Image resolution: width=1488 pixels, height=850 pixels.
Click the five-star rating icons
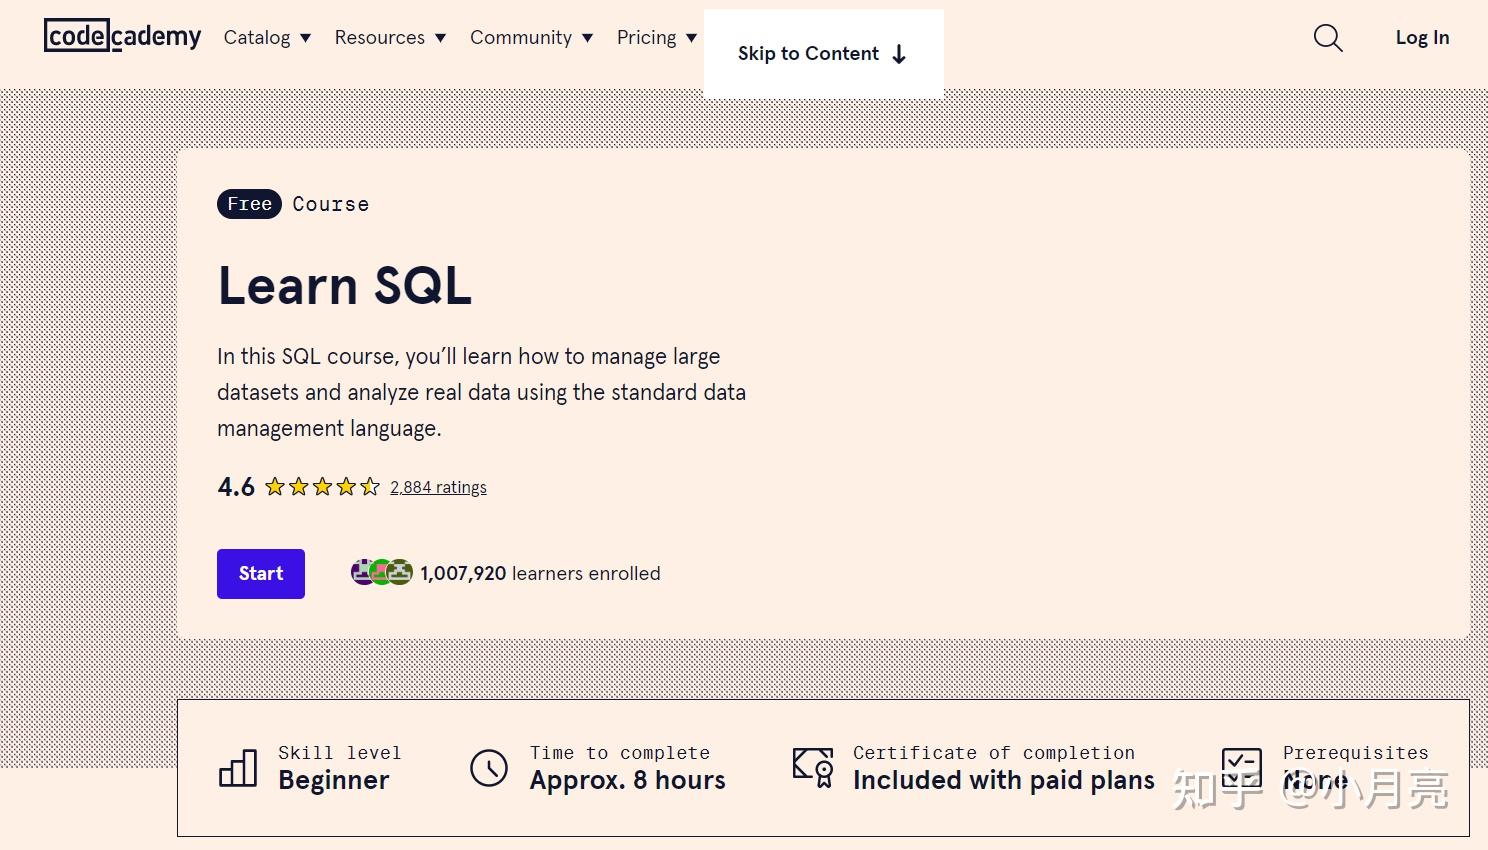(322, 487)
